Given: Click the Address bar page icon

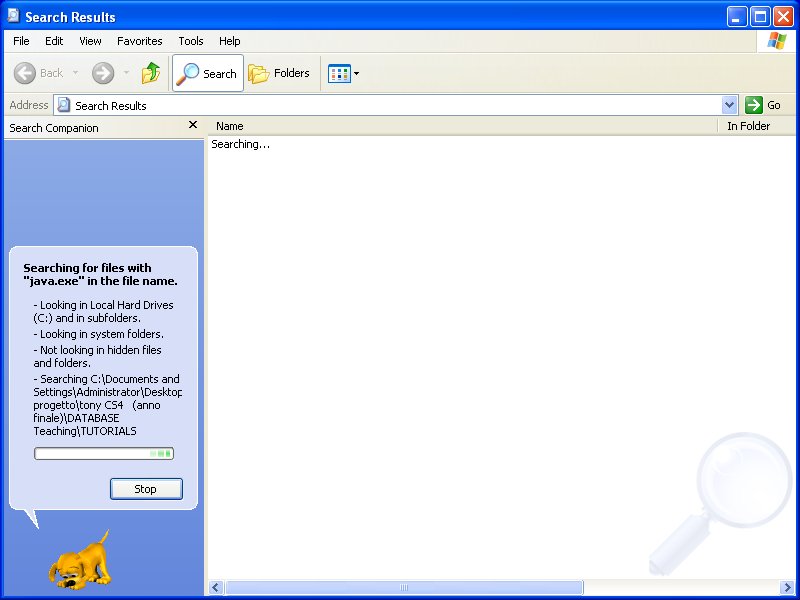Looking at the screenshot, I should pyautogui.click(x=64, y=105).
